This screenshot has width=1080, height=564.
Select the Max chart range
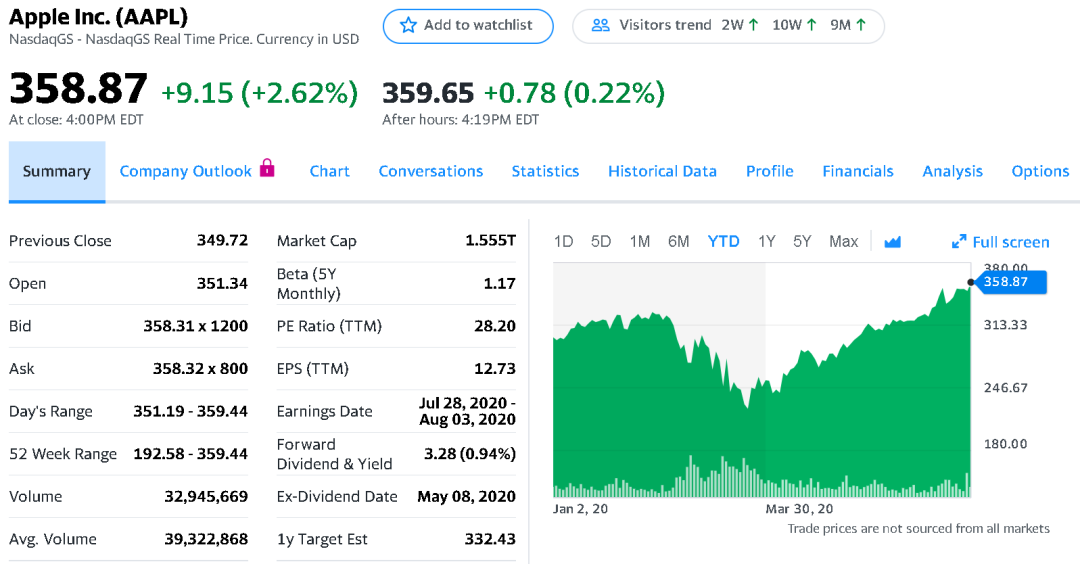[844, 242]
